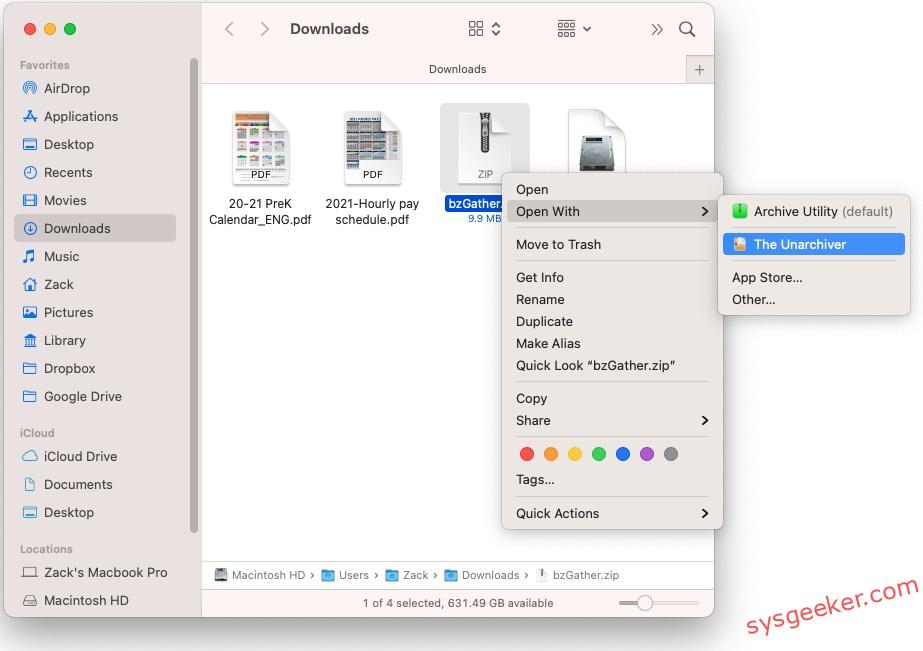Viewport: 923px width, 651px height.
Task: Open the Dropbox folder from sidebar
Action: coord(72,368)
